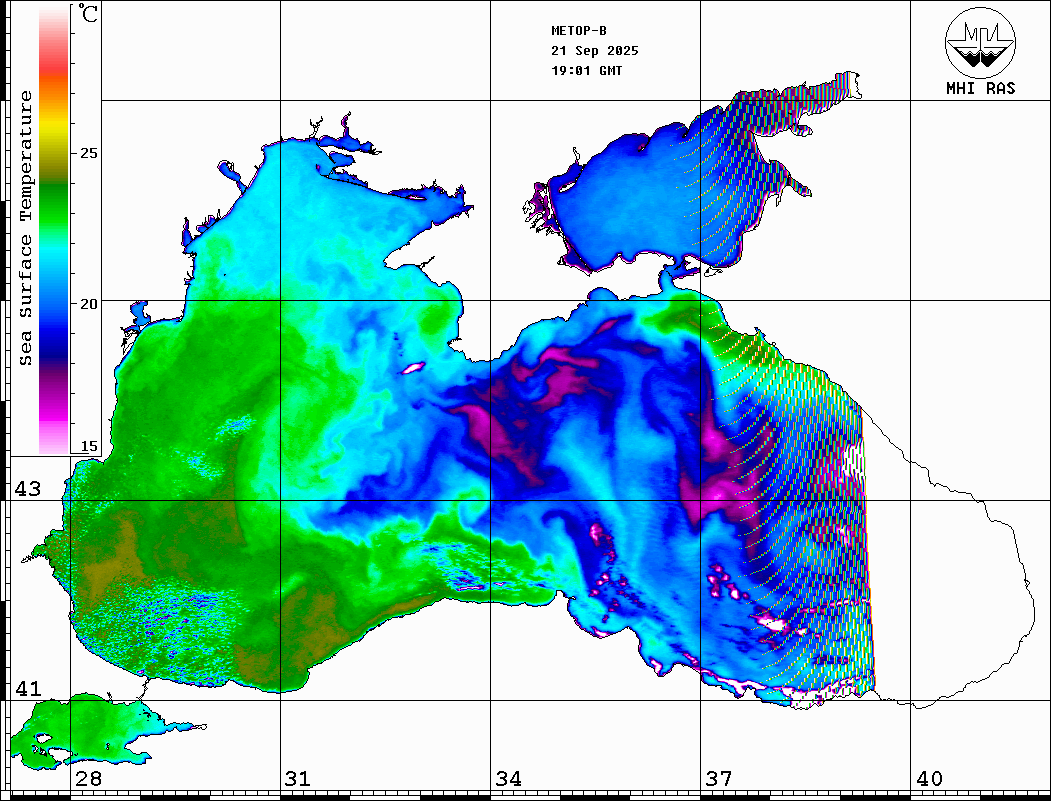Click the °C unit label above the scale
This screenshot has width=1051, height=801.
click(89, 15)
